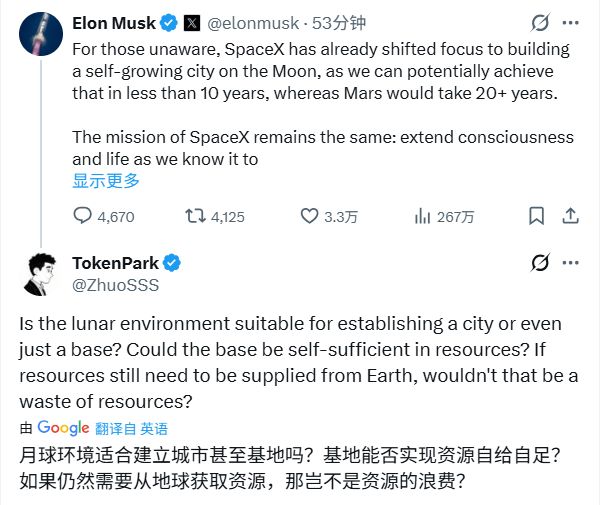
Task: Click the reply icon on Elon's tweet
Action: click(84, 216)
